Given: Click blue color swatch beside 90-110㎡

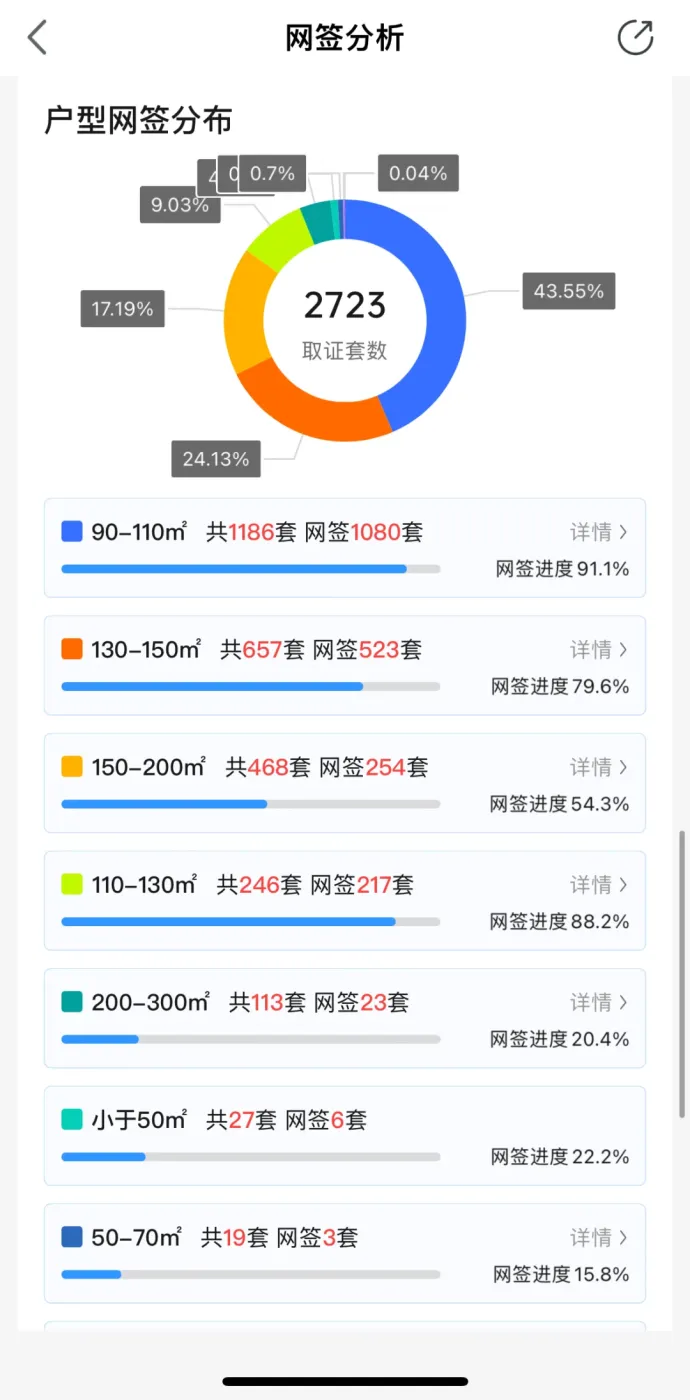Looking at the screenshot, I should coord(72,532).
